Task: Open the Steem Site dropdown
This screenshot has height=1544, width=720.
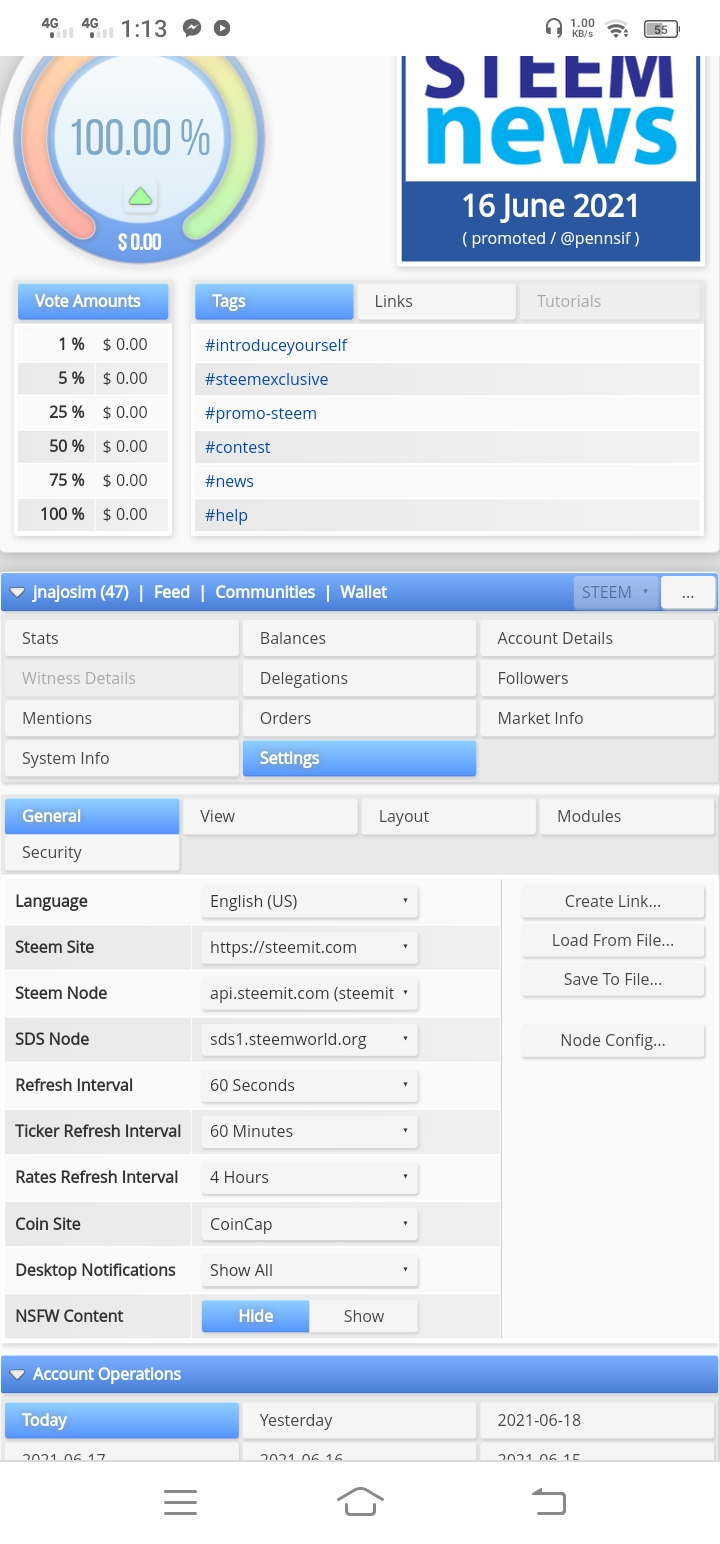Action: [310, 947]
